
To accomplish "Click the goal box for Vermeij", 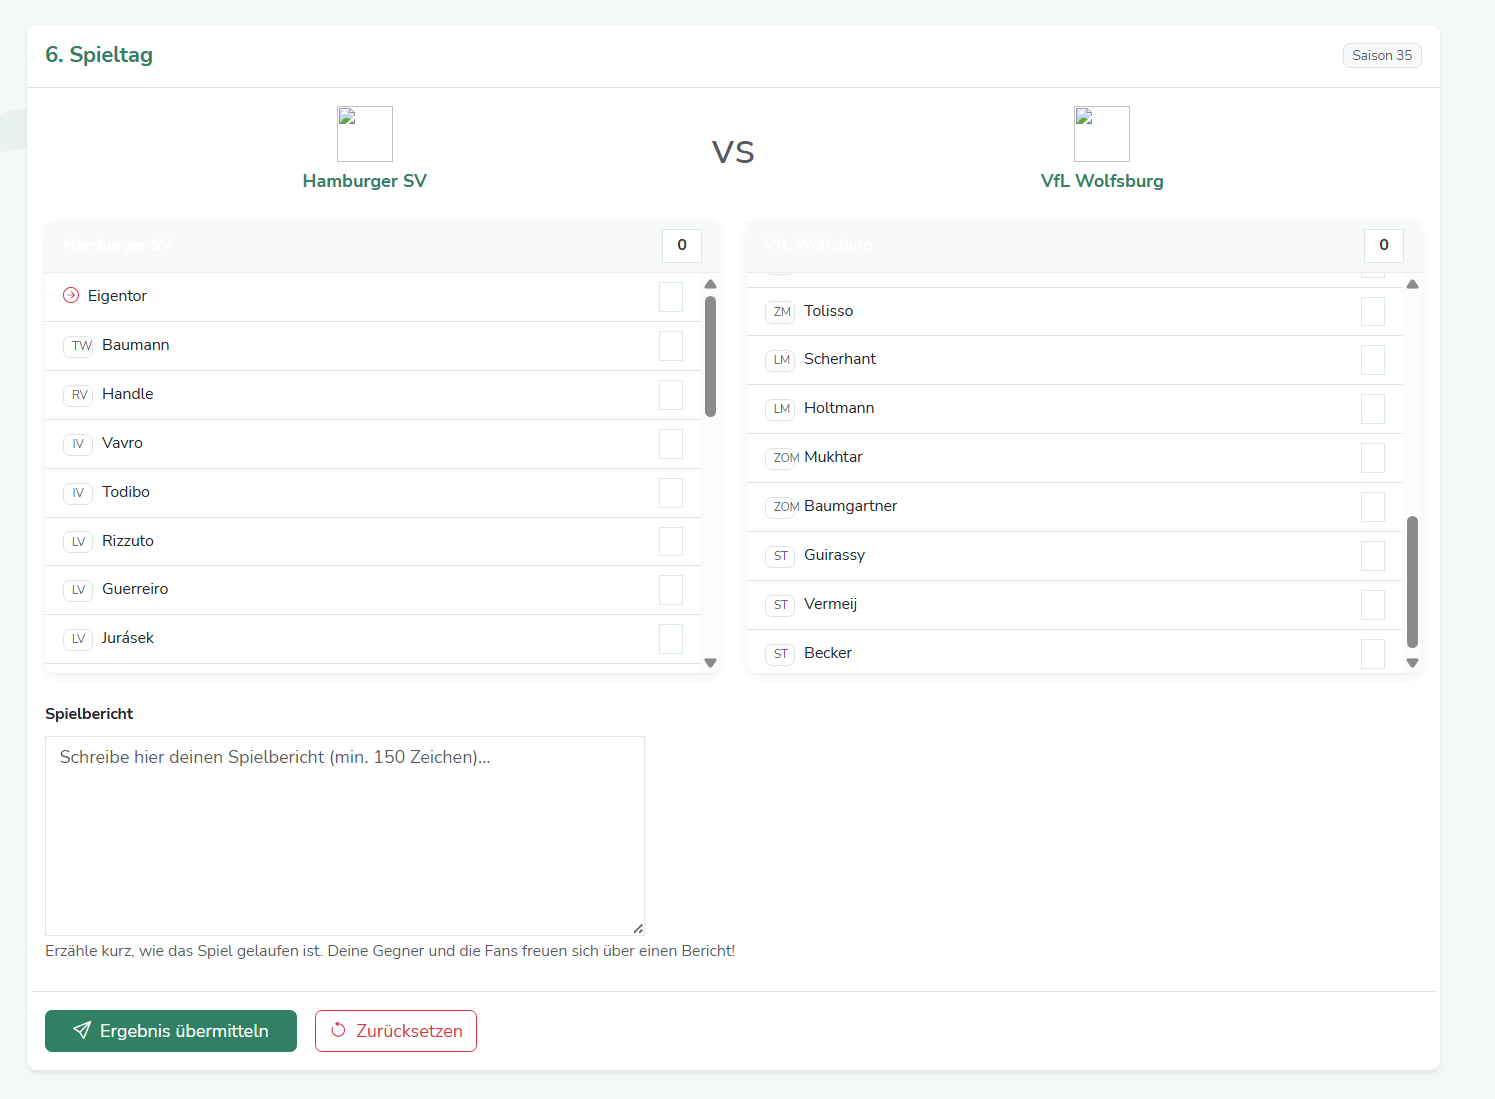I will (1372, 605).
